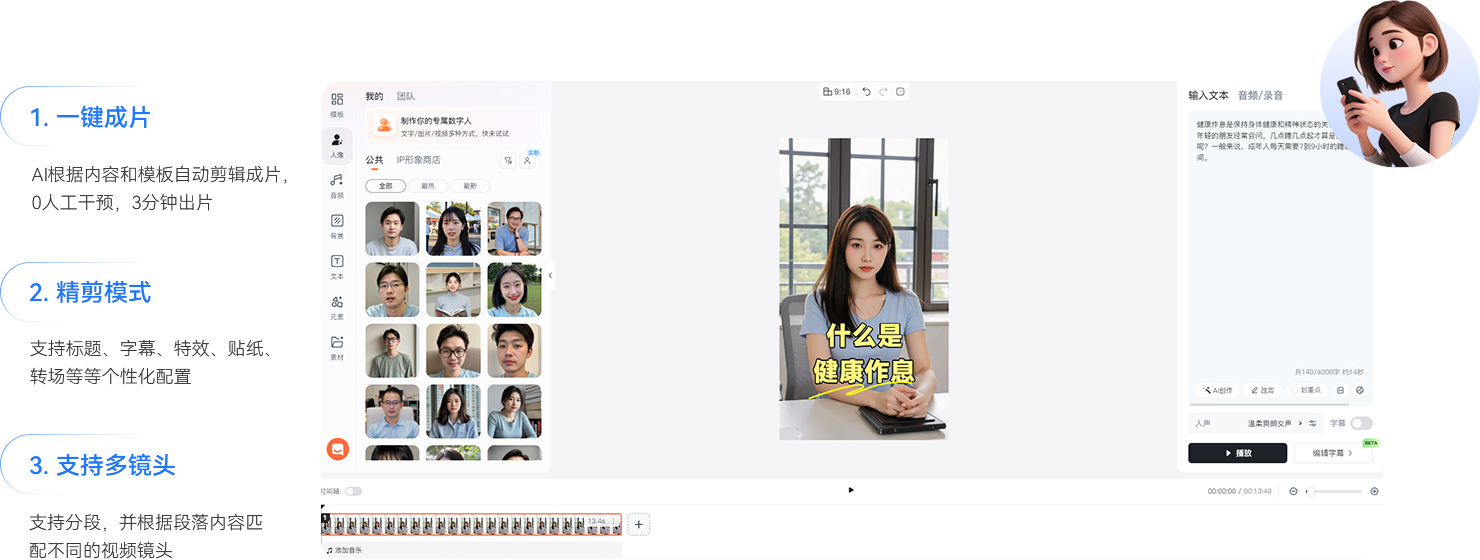Collapse the left avatar panel with arrow

click(550, 275)
